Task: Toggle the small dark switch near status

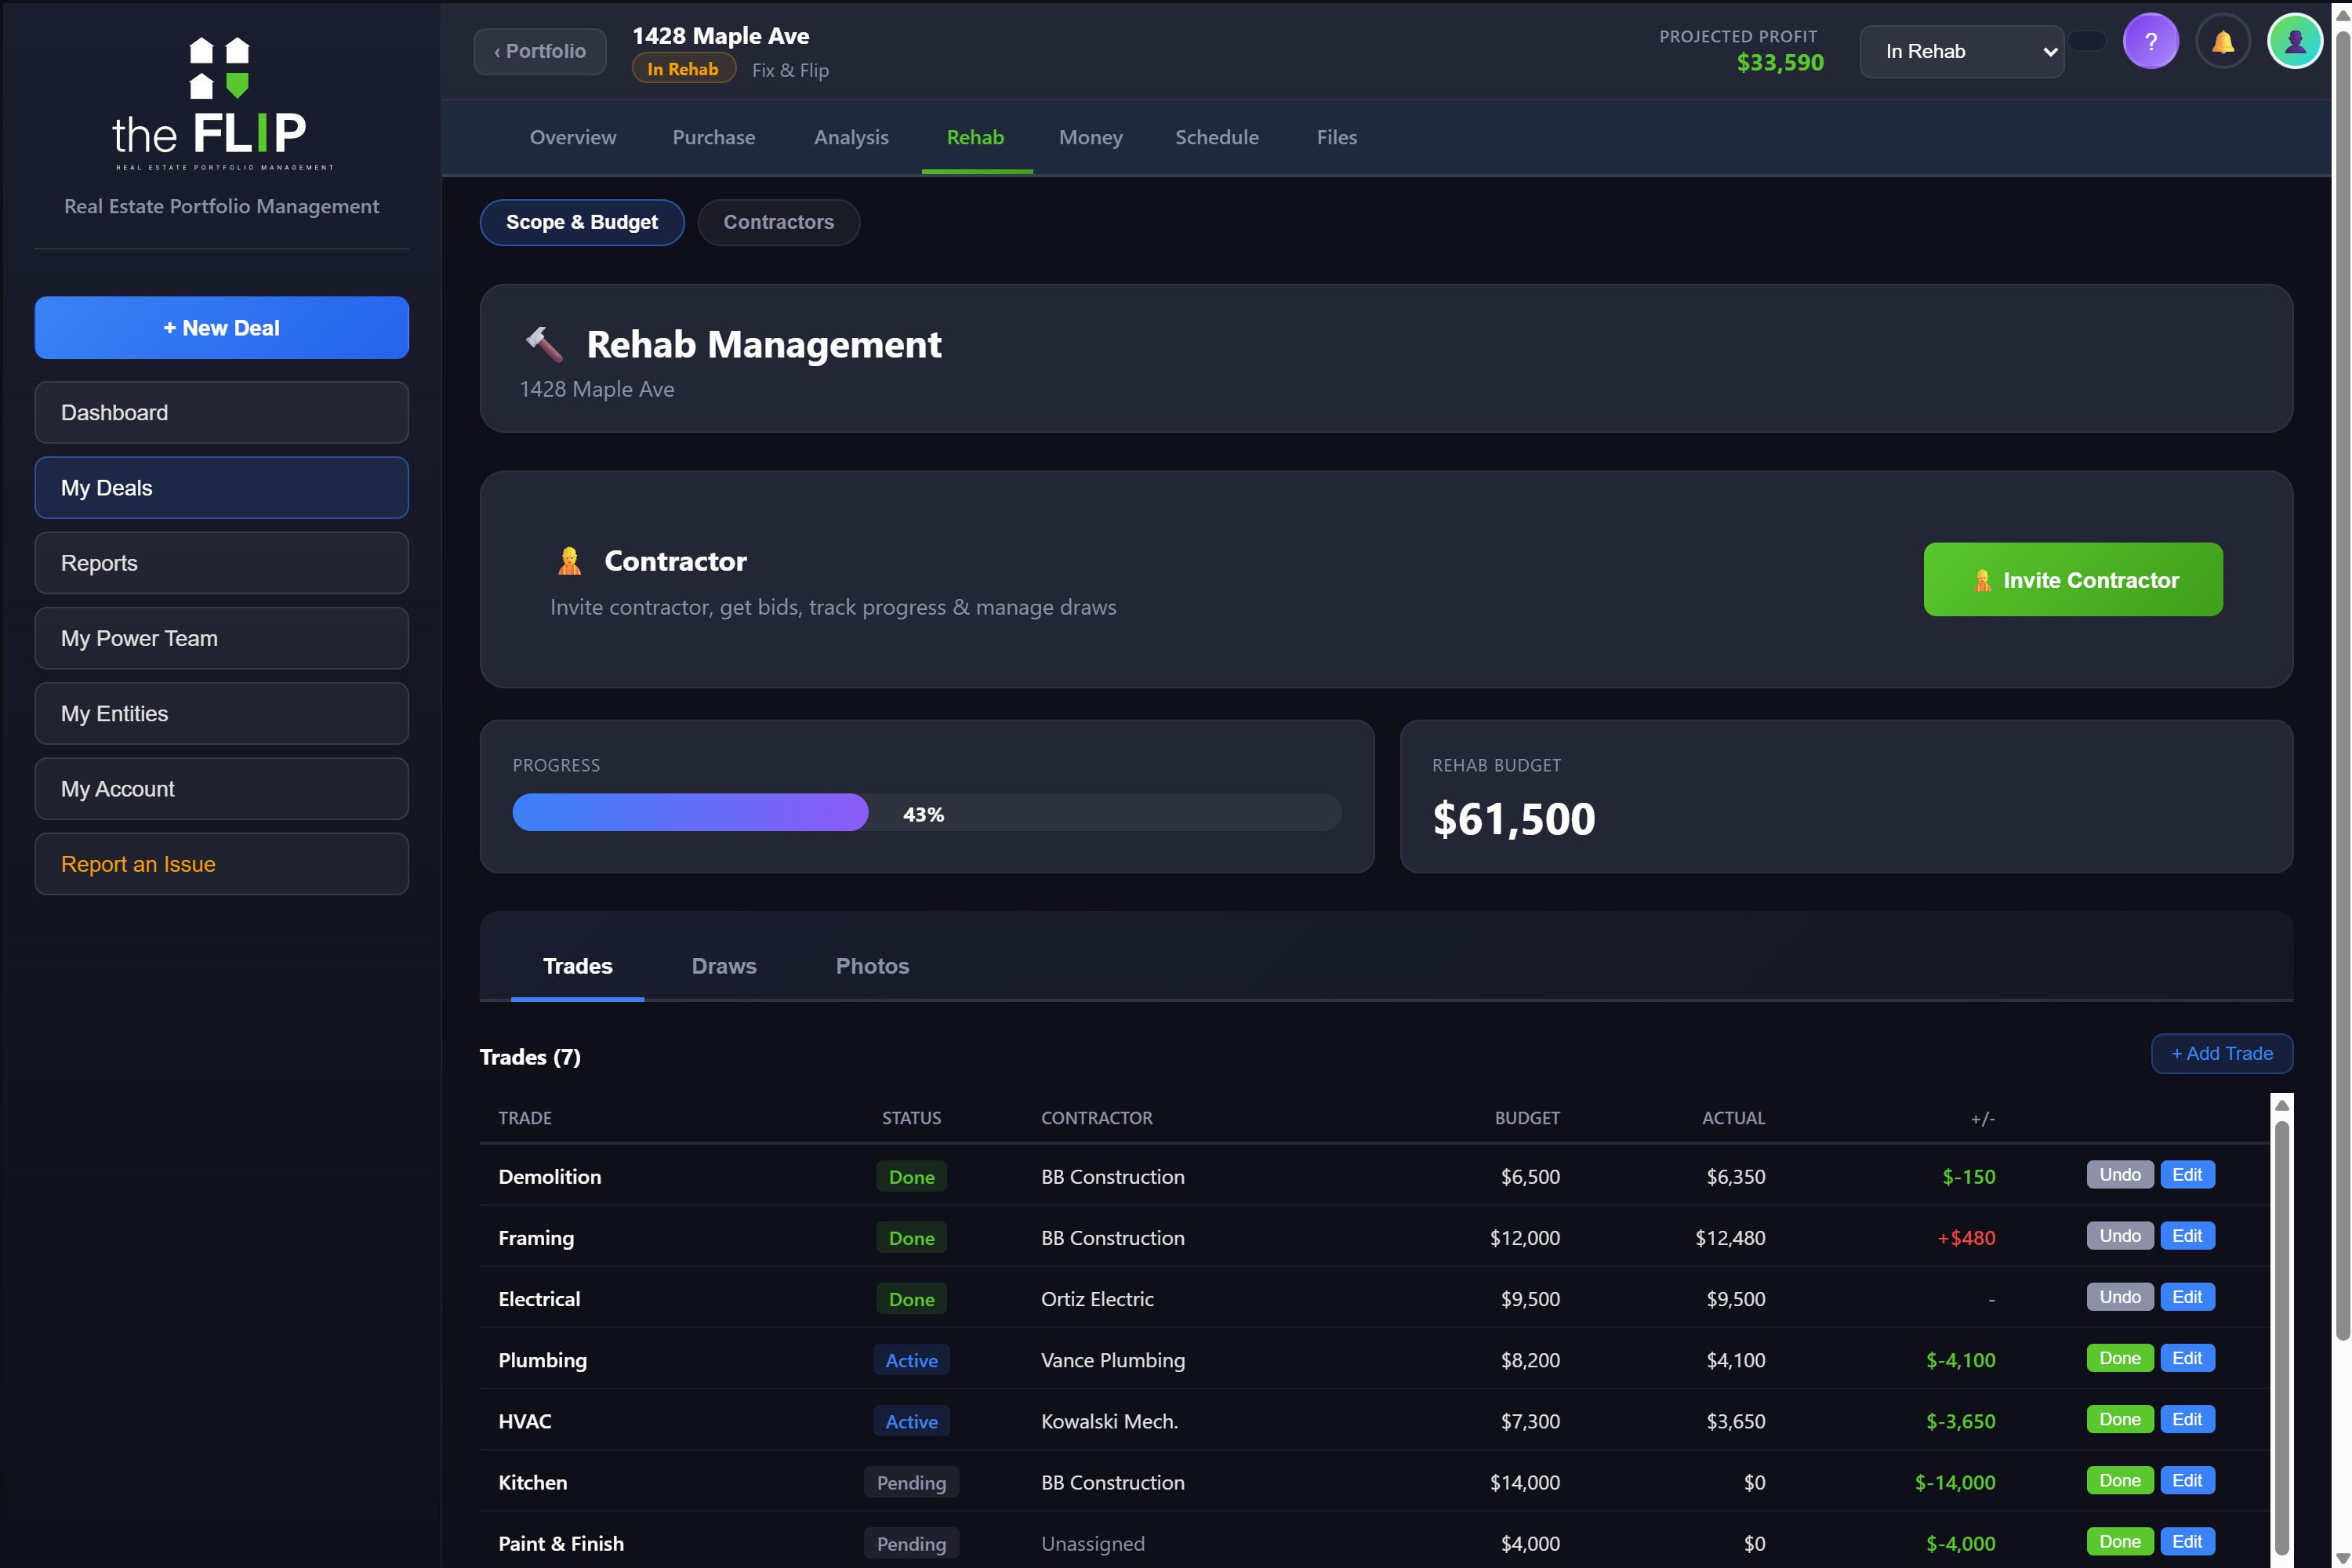Action: [x=2087, y=41]
